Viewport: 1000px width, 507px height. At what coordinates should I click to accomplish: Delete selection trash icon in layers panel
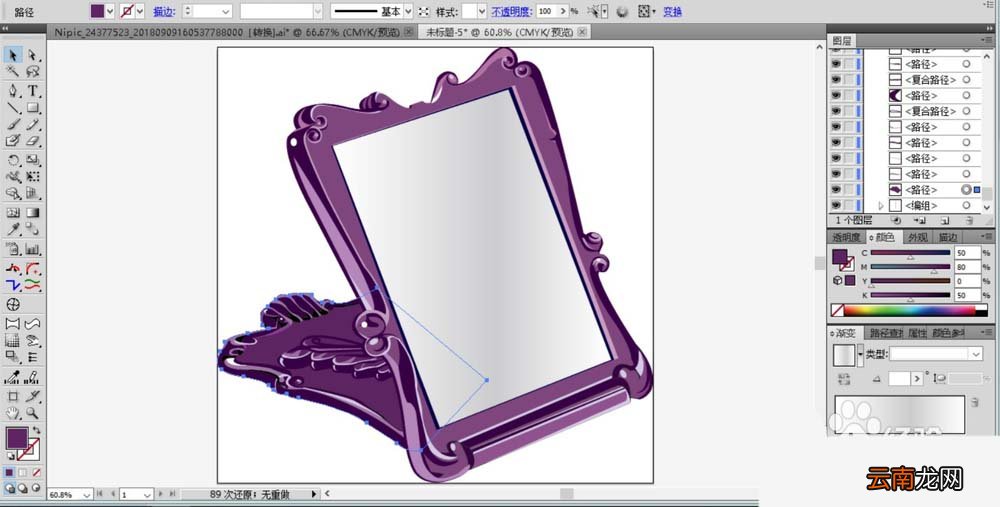tap(969, 221)
